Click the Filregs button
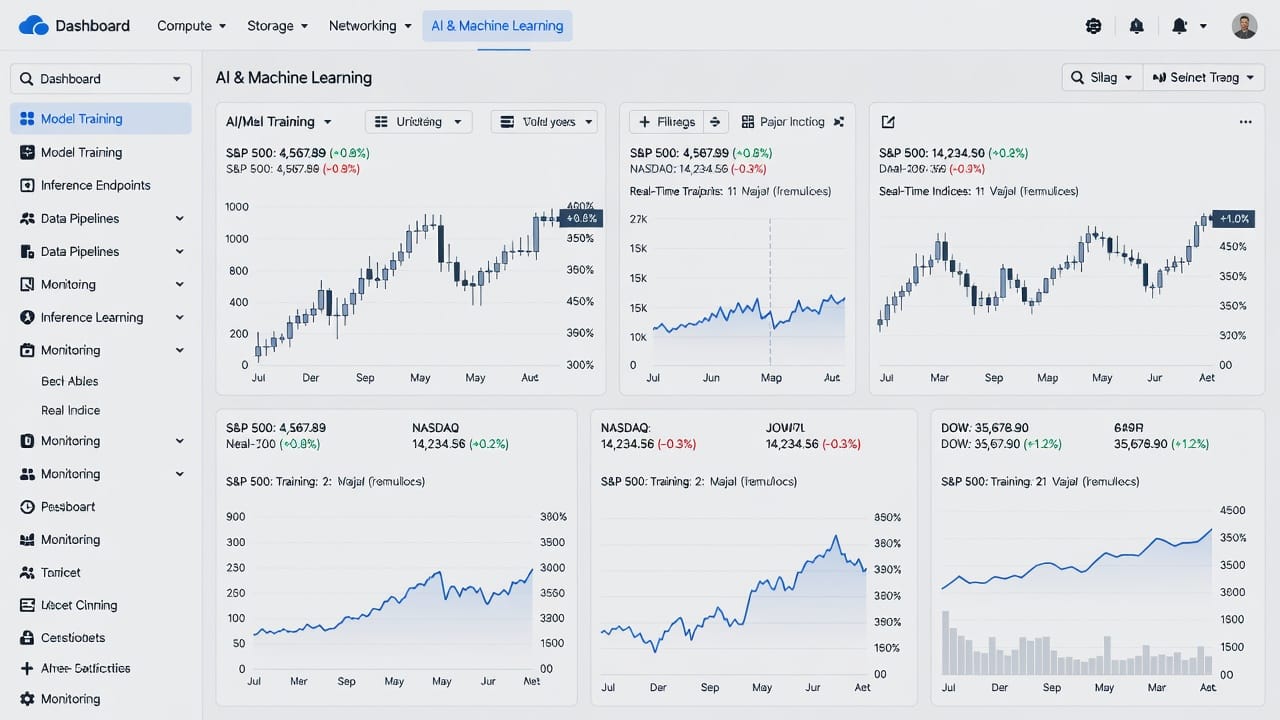1280x720 pixels. [666, 122]
